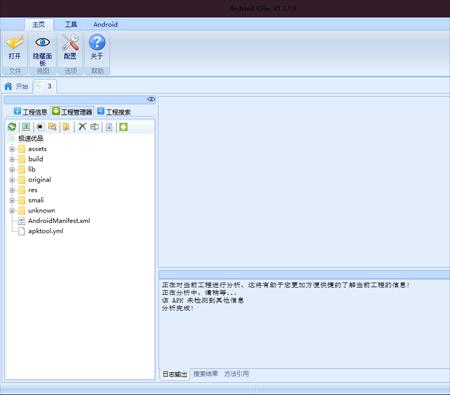Click the X delete icon in tree toolbar
450x395 pixels.
point(82,127)
